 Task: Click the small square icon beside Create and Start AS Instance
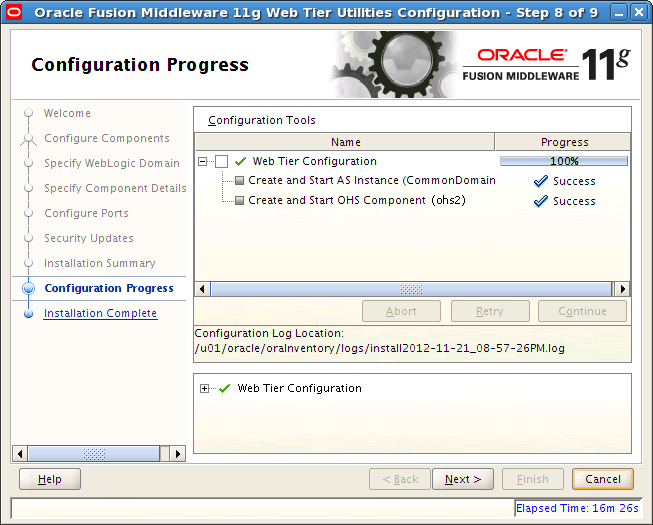pyautogui.click(x=239, y=180)
